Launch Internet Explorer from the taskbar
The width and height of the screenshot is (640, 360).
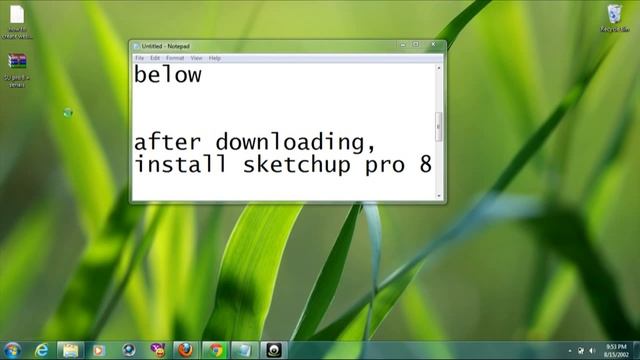tap(42, 350)
